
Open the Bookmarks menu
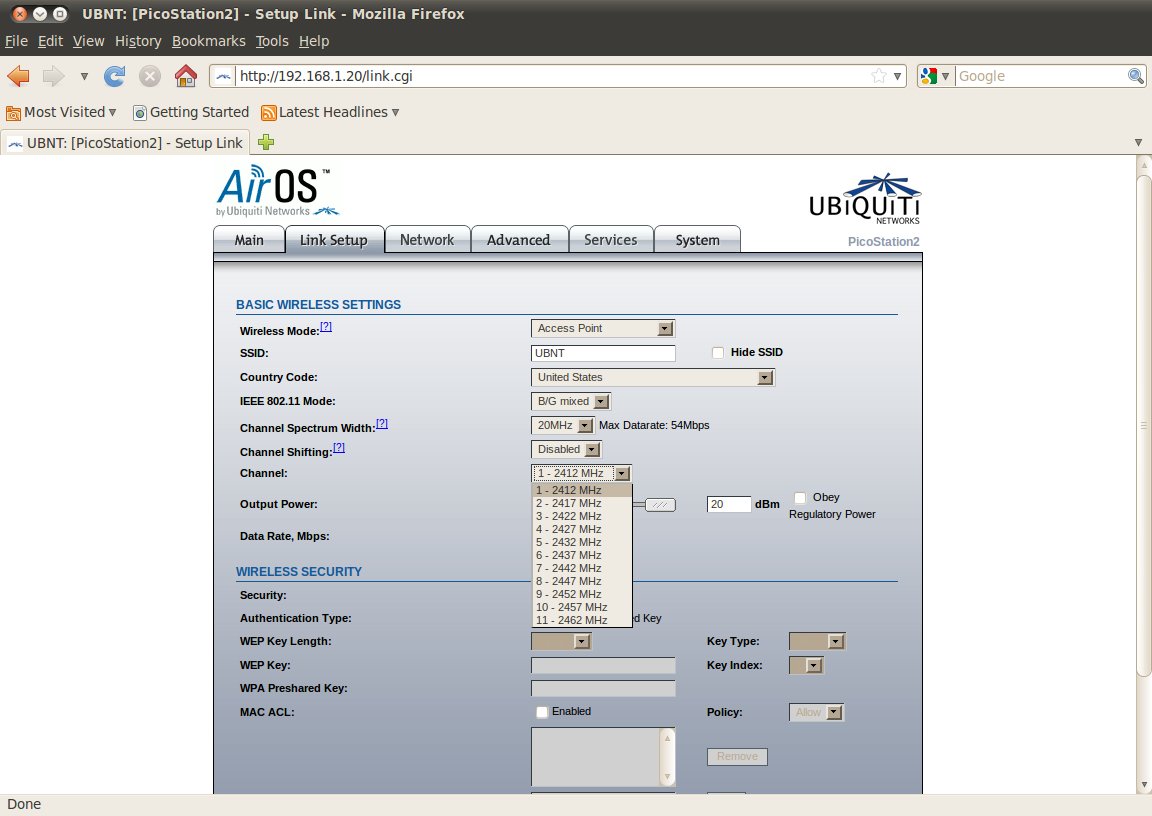tap(208, 41)
